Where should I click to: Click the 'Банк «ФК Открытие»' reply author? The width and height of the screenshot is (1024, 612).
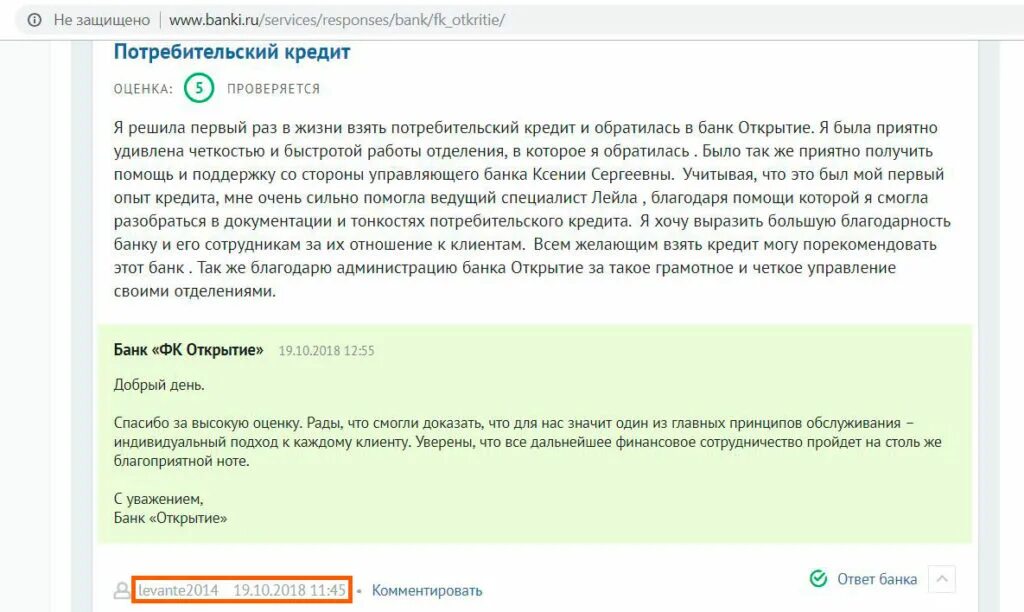[x=188, y=350]
